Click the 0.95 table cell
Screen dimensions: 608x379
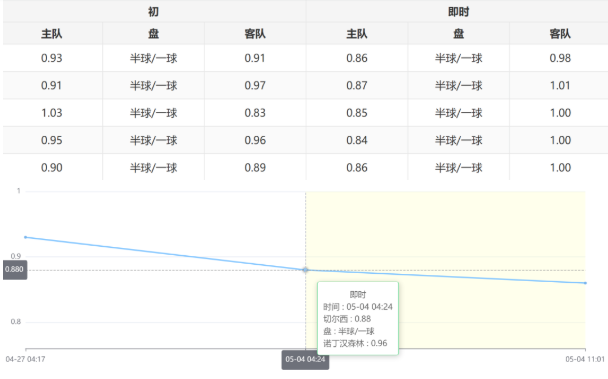pos(52,140)
